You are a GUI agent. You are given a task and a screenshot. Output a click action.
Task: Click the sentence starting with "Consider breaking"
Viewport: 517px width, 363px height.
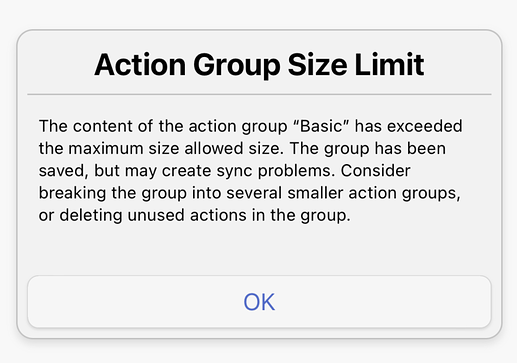pos(250,193)
